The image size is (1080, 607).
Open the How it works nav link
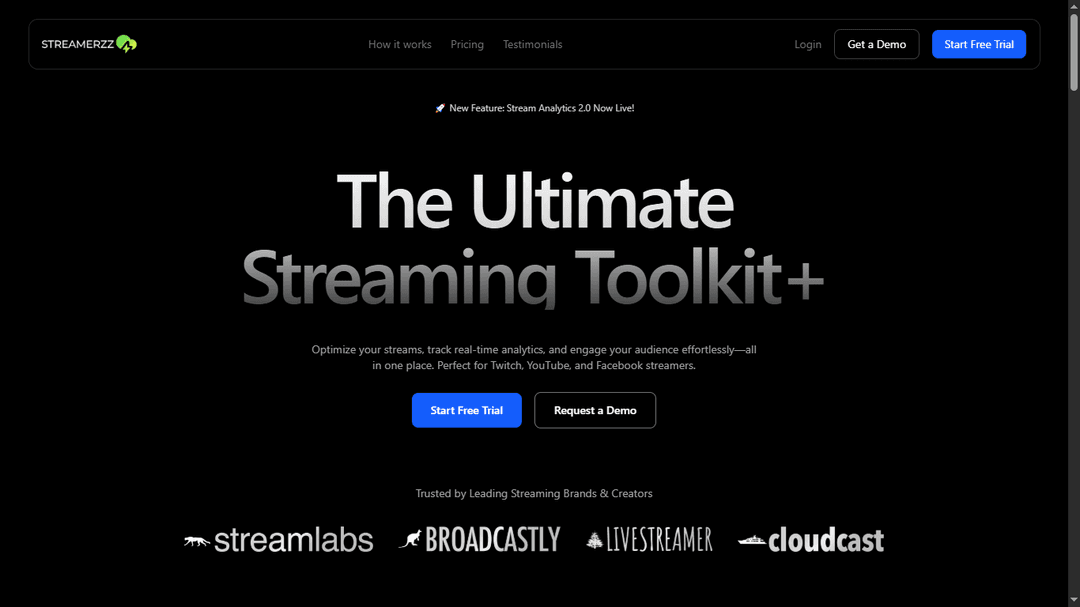[x=399, y=44]
